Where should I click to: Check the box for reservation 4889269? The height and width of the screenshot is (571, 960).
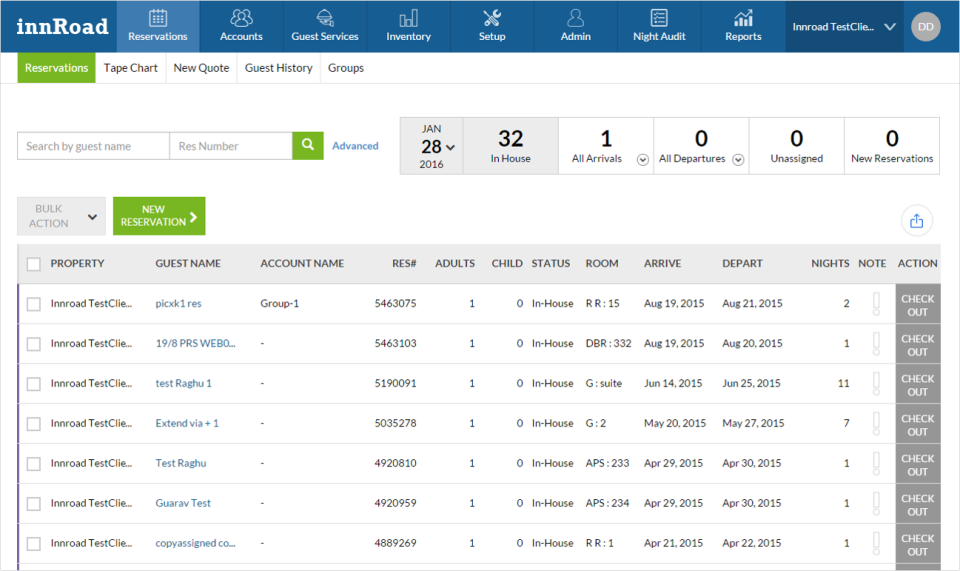tap(34, 543)
